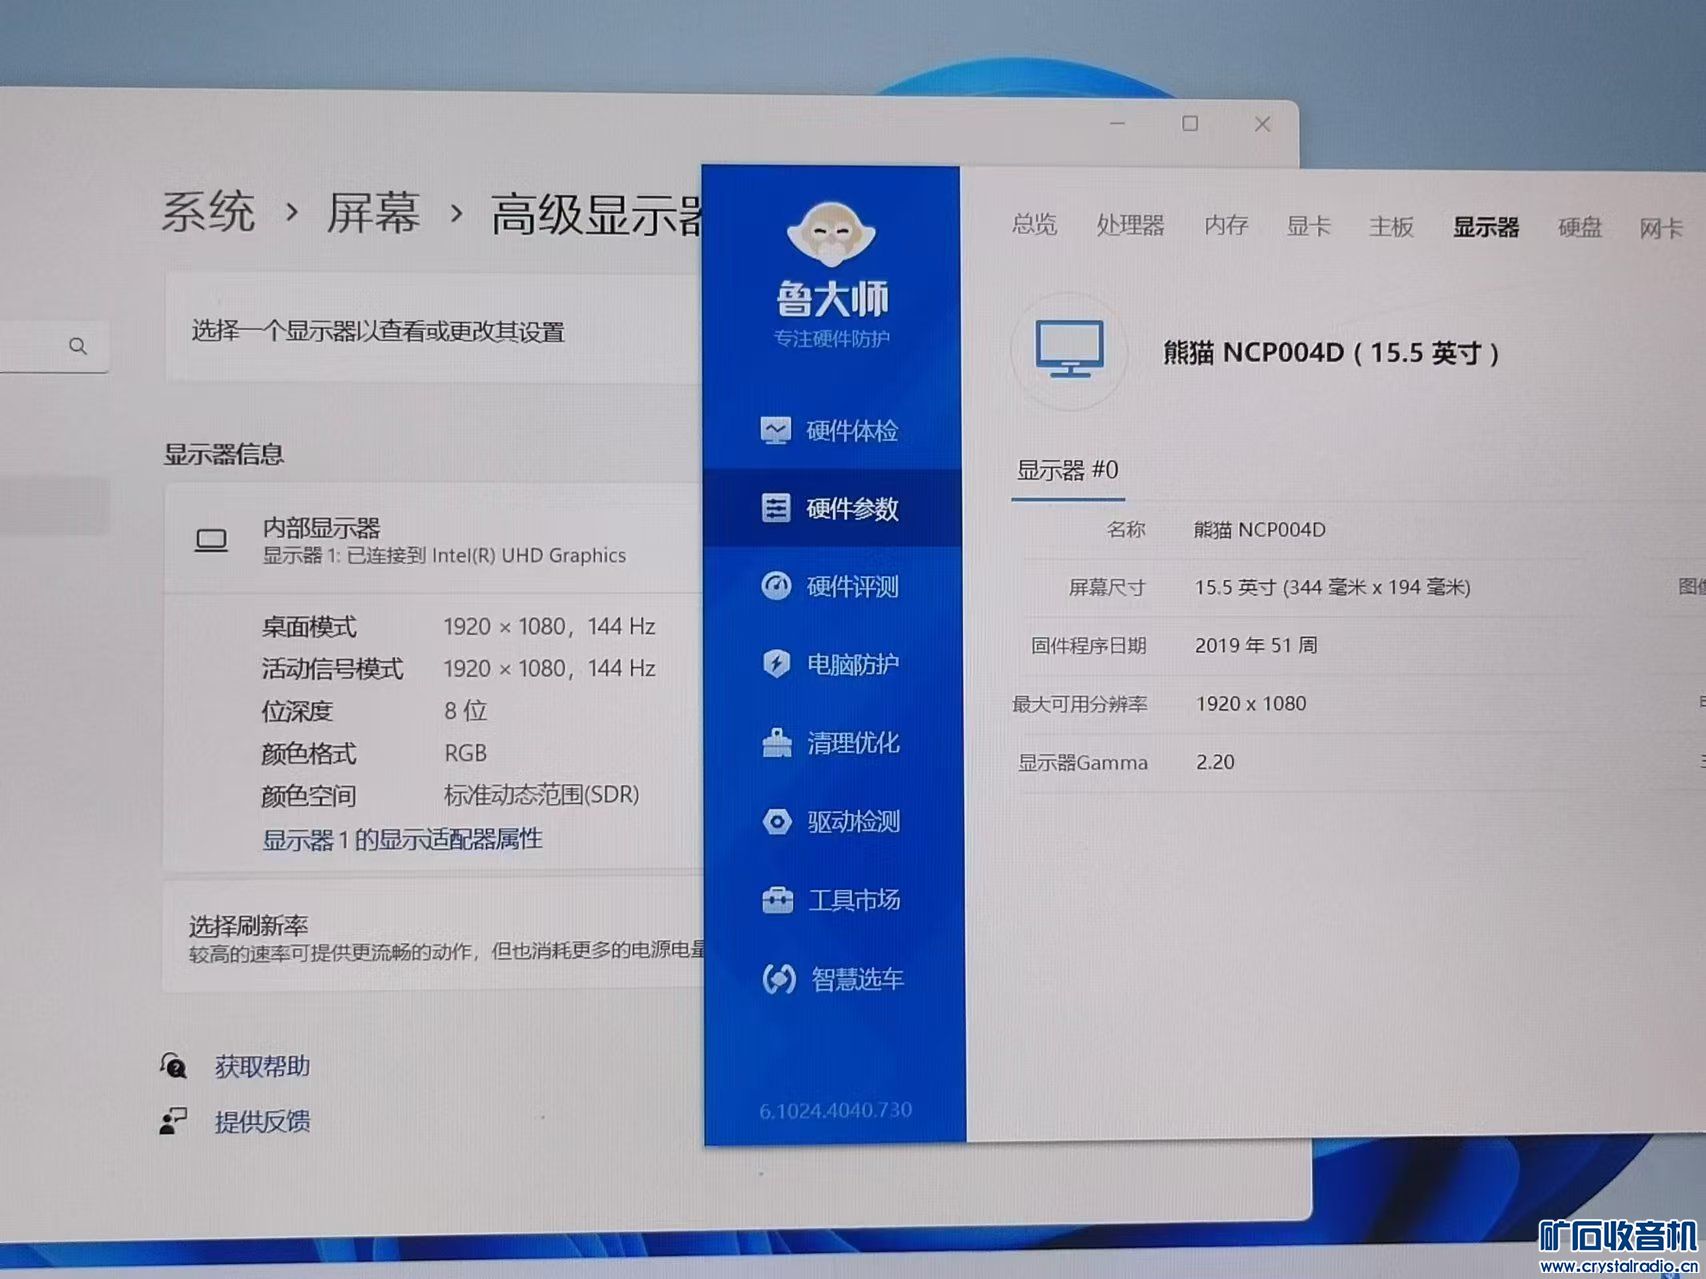Click the 颜色格式 value RGB
The image size is (1706, 1279).
(x=465, y=753)
